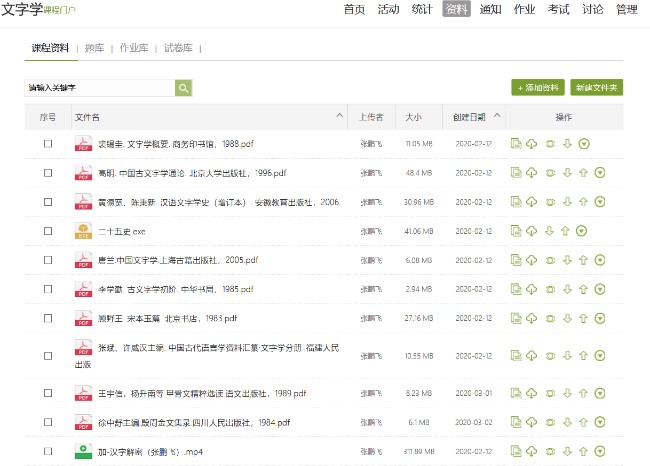Screen dimensions: 650x466
Task: Open 作业 in top navigation menu
Action: click(524, 10)
